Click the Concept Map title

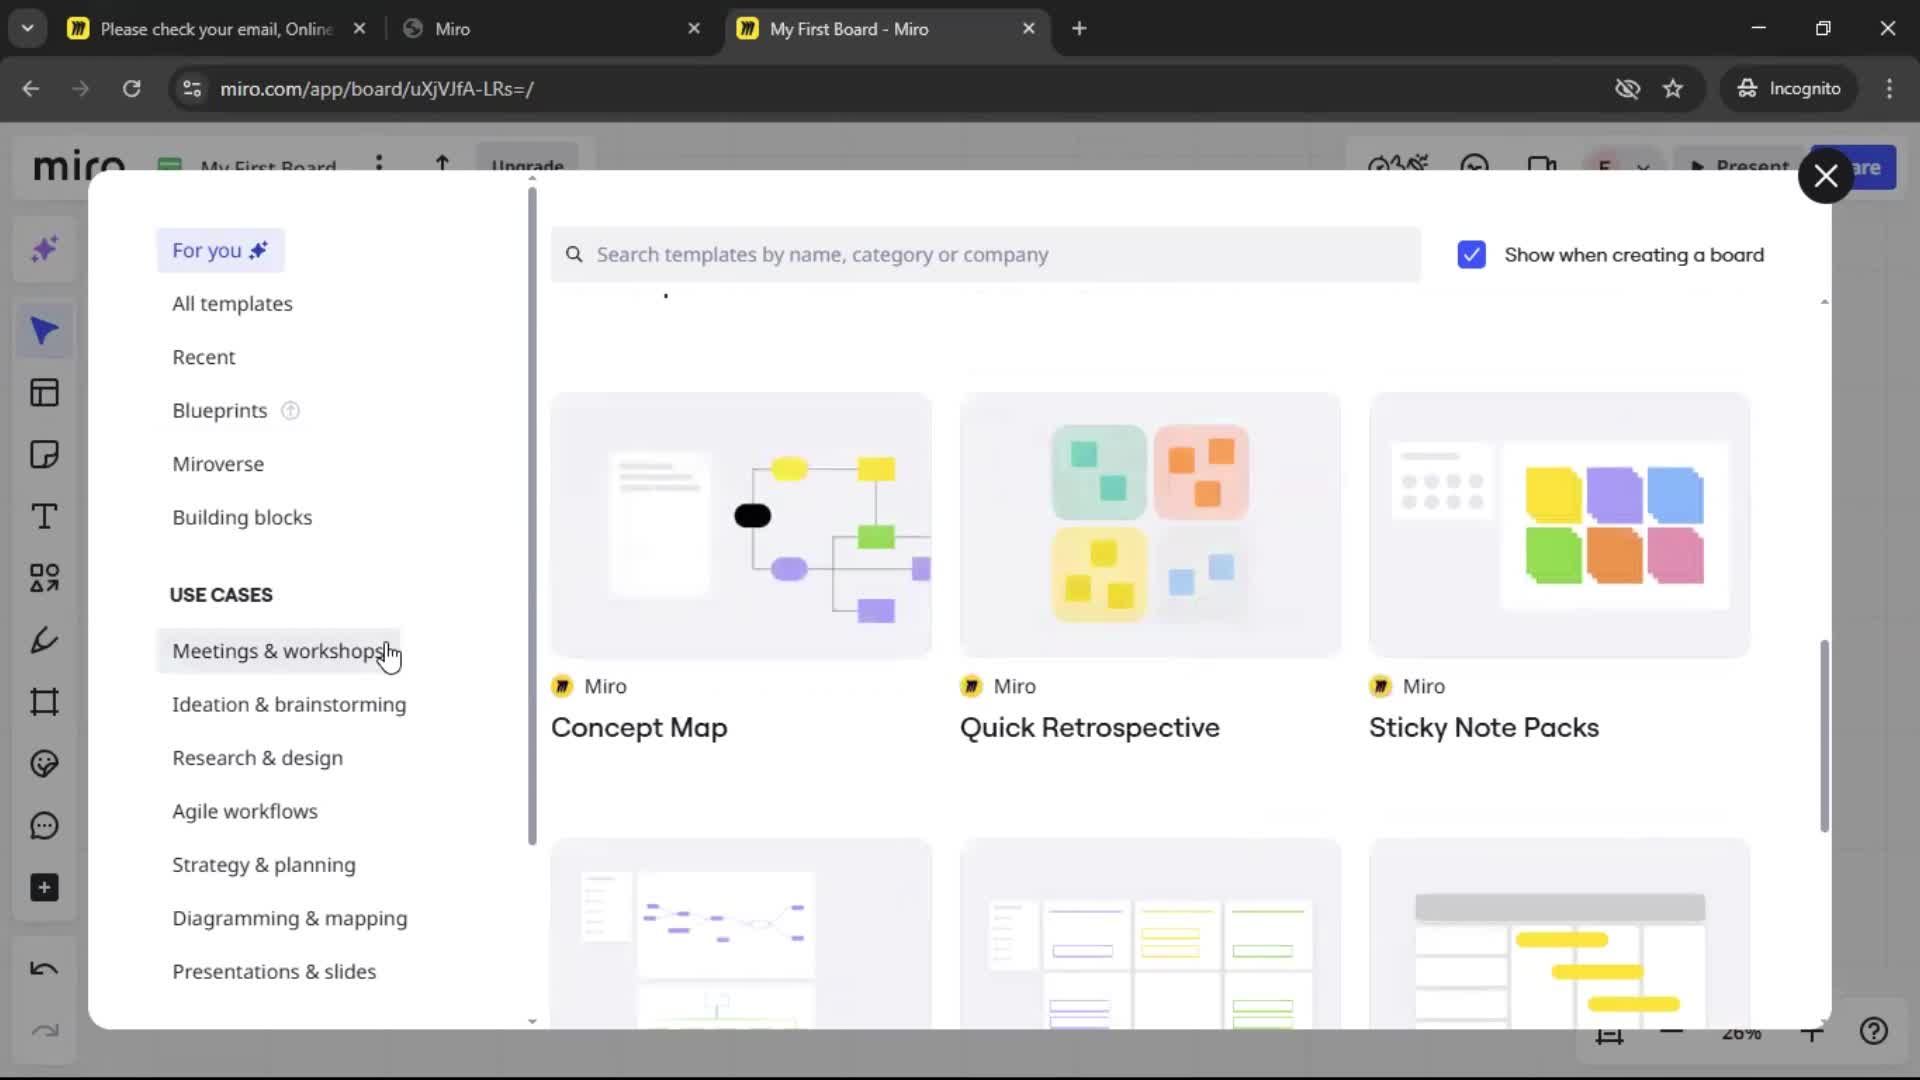(639, 728)
